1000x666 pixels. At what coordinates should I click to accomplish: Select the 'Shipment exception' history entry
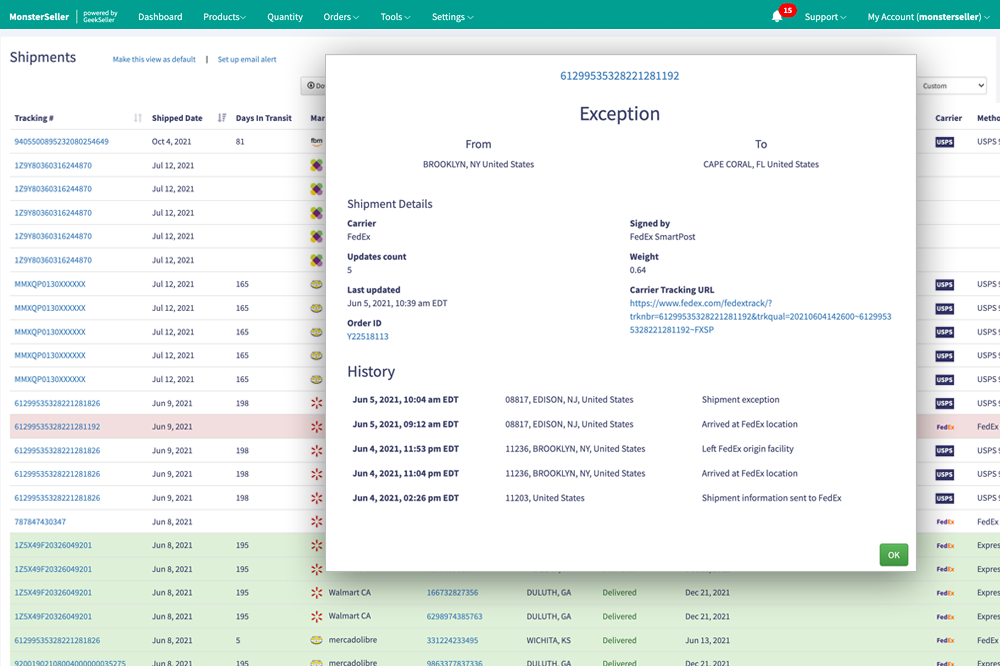click(740, 399)
